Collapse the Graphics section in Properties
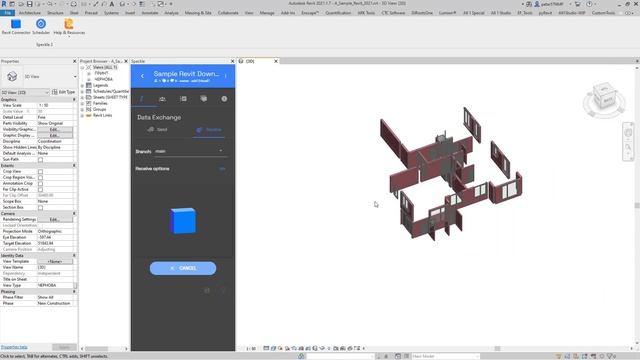Viewport: 640px width, 360px height. coord(74,100)
